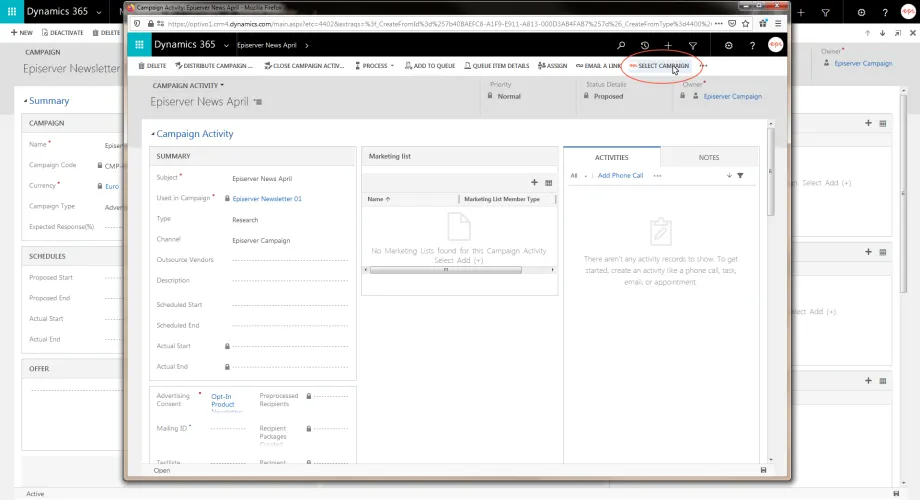
Task: Click Deactivate in background campaign window
Action: (x=62, y=33)
